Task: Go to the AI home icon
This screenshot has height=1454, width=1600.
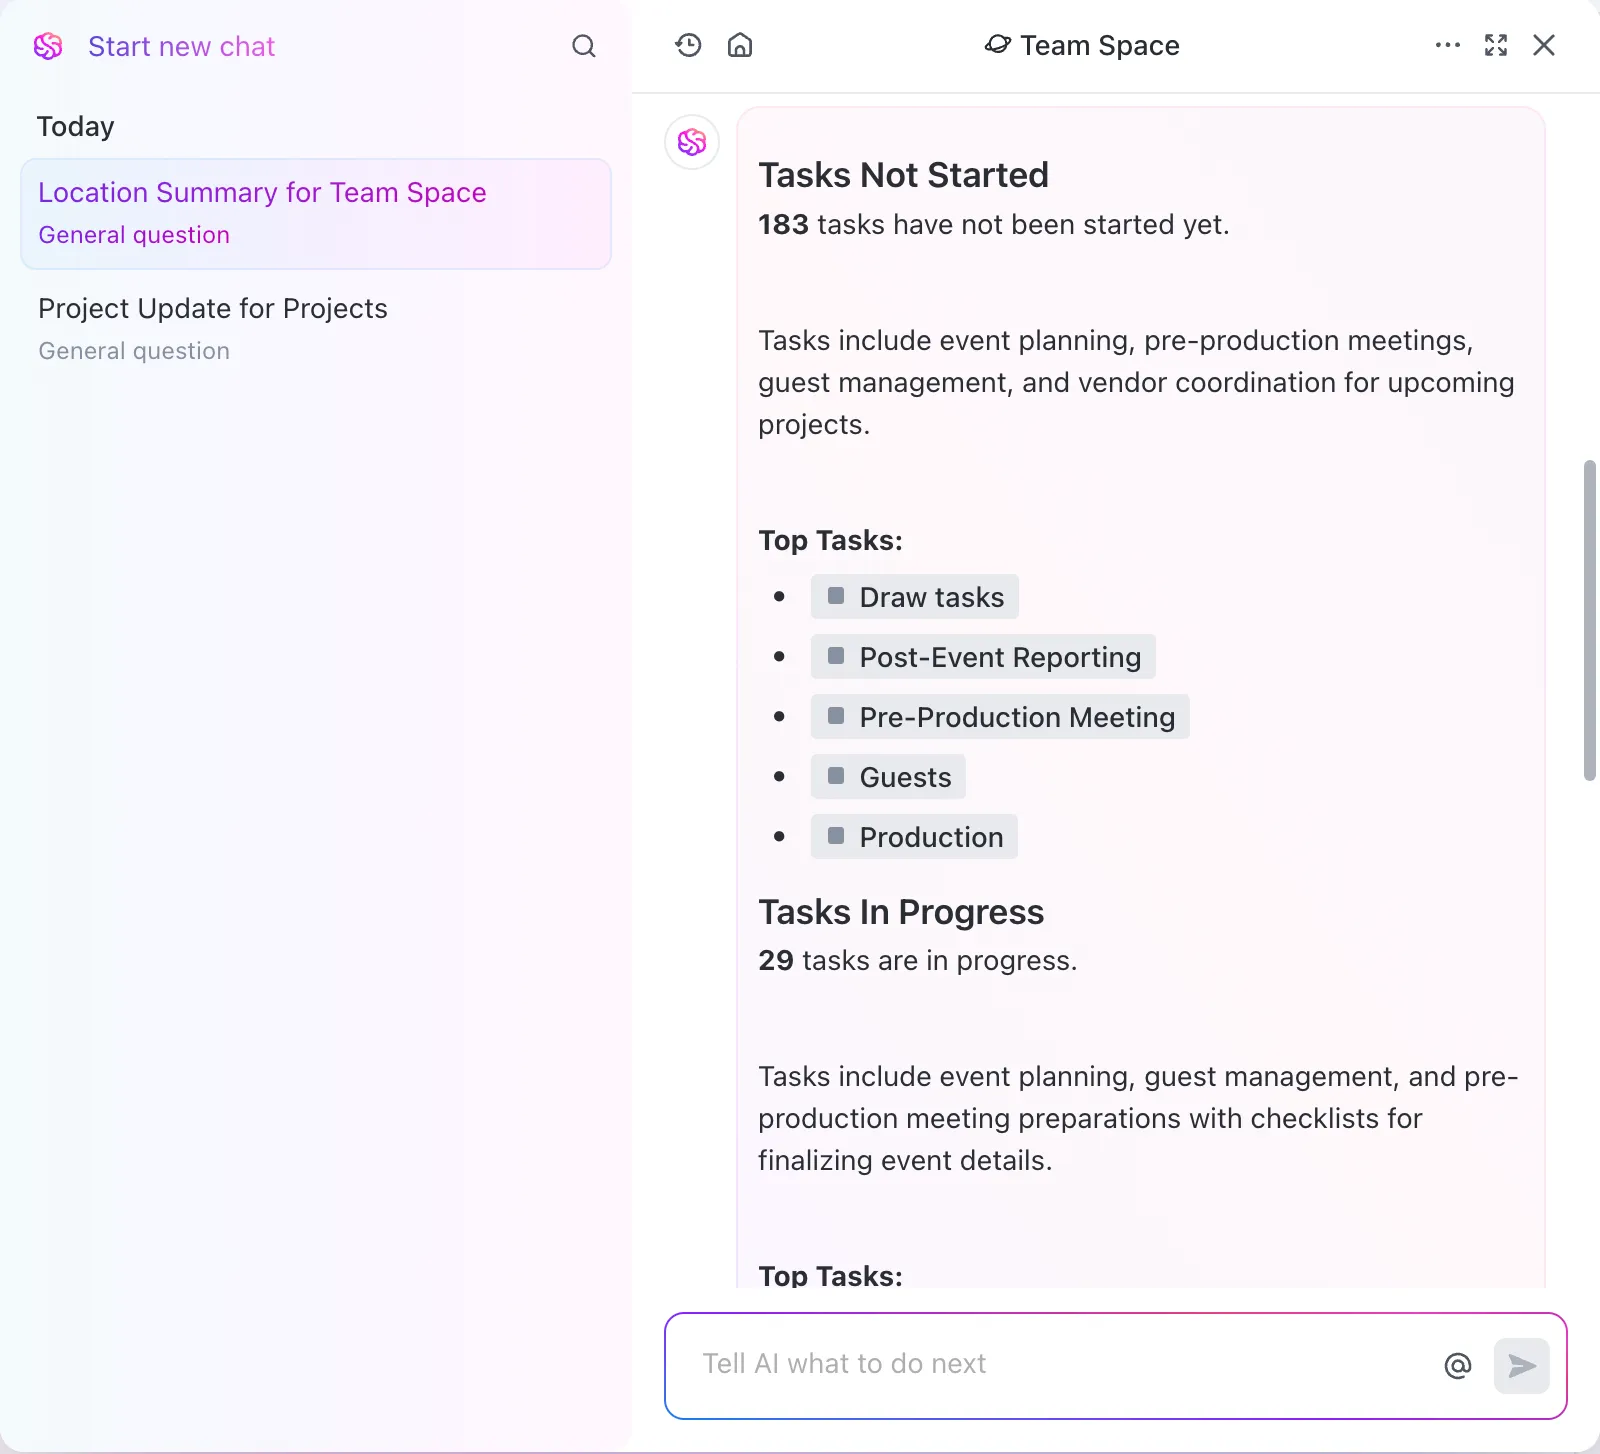Action: tap(740, 45)
